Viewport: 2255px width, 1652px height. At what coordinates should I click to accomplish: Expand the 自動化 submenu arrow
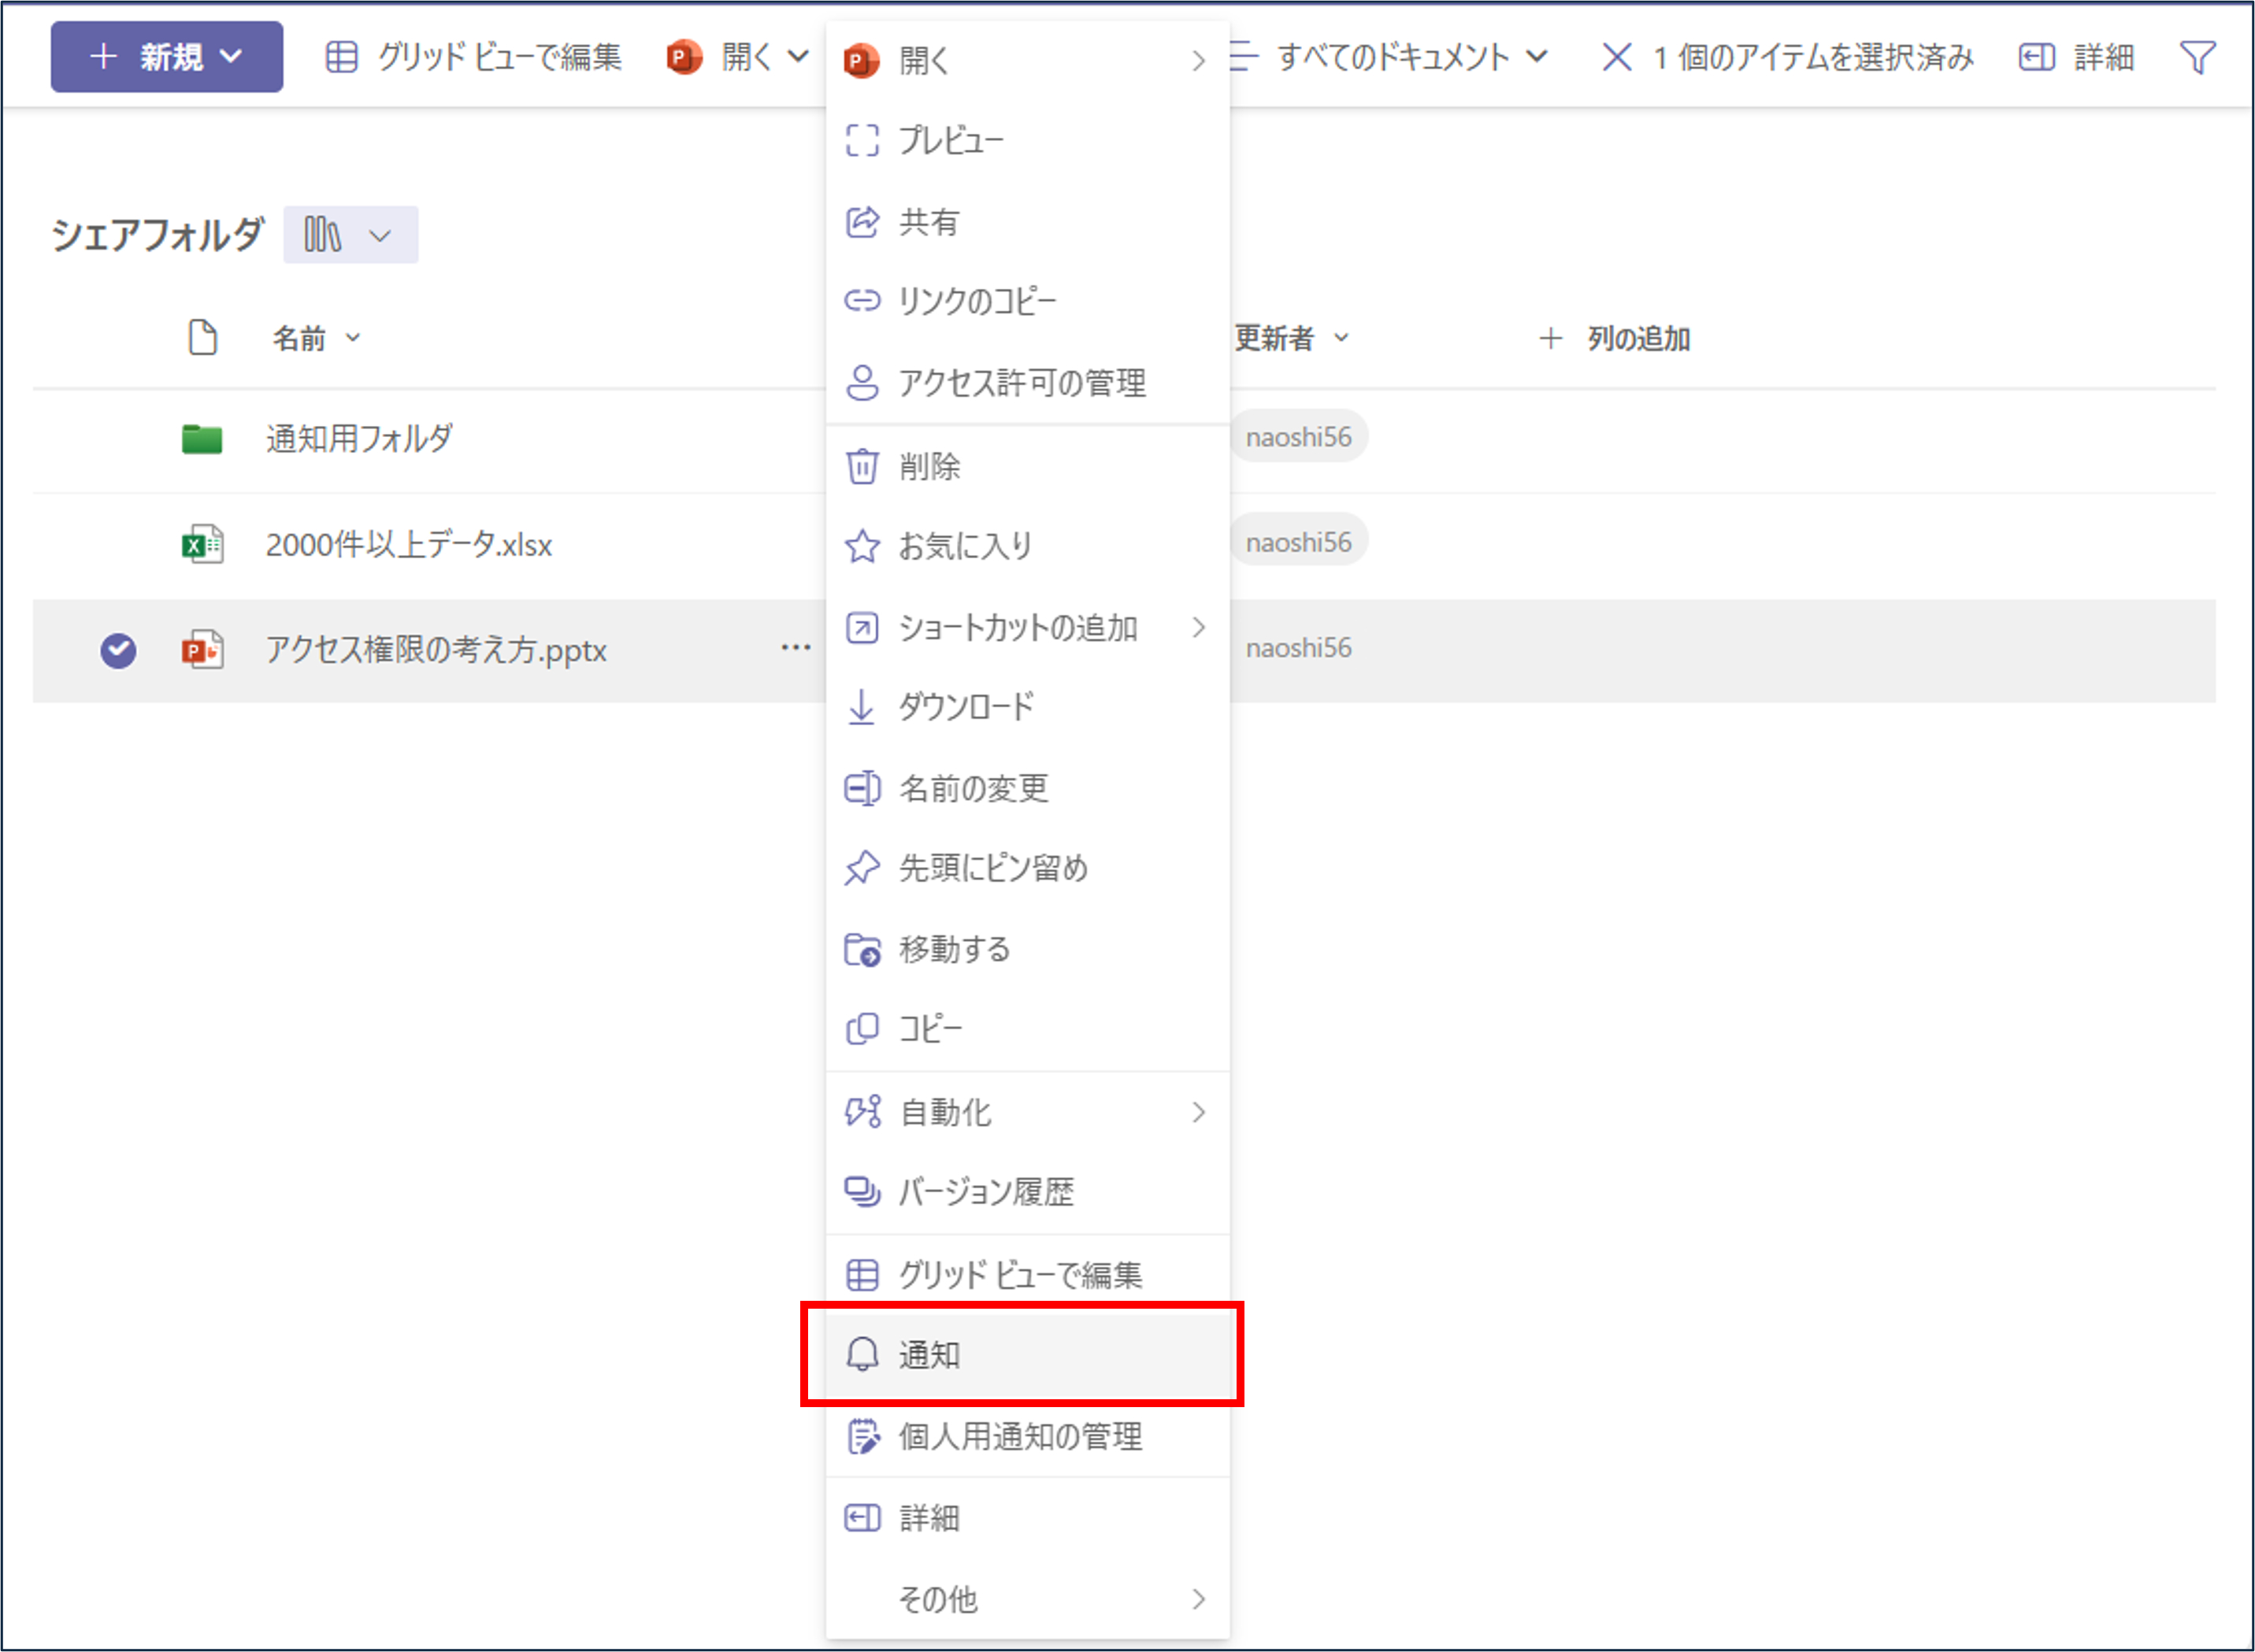coord(1198,1113)
